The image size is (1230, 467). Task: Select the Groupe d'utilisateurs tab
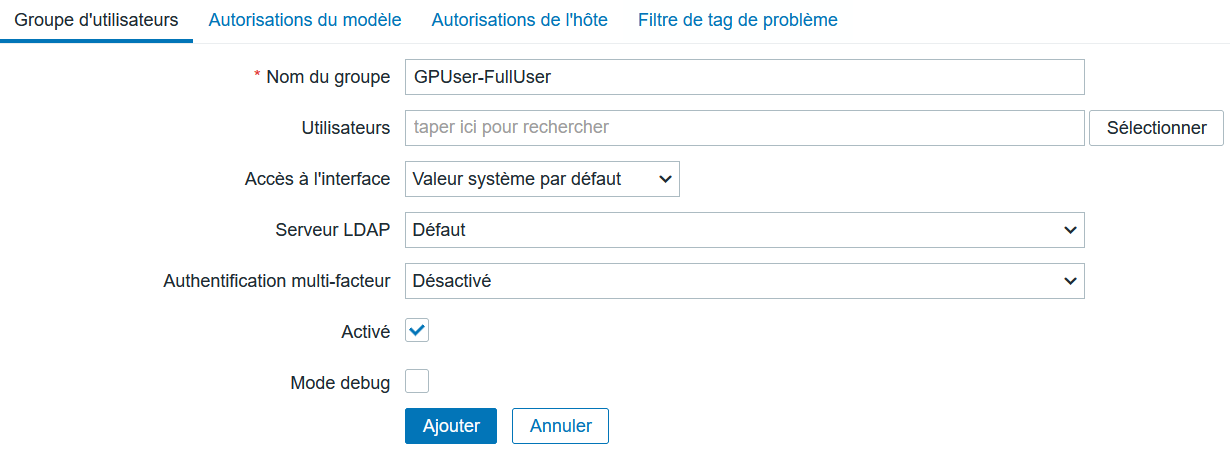(x=96, y=20)
